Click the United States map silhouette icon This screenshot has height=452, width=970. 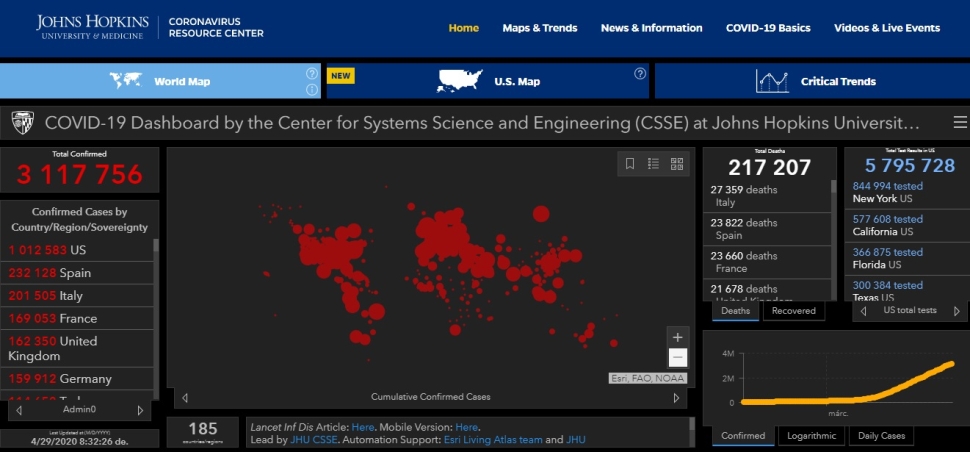click(460, 81)
